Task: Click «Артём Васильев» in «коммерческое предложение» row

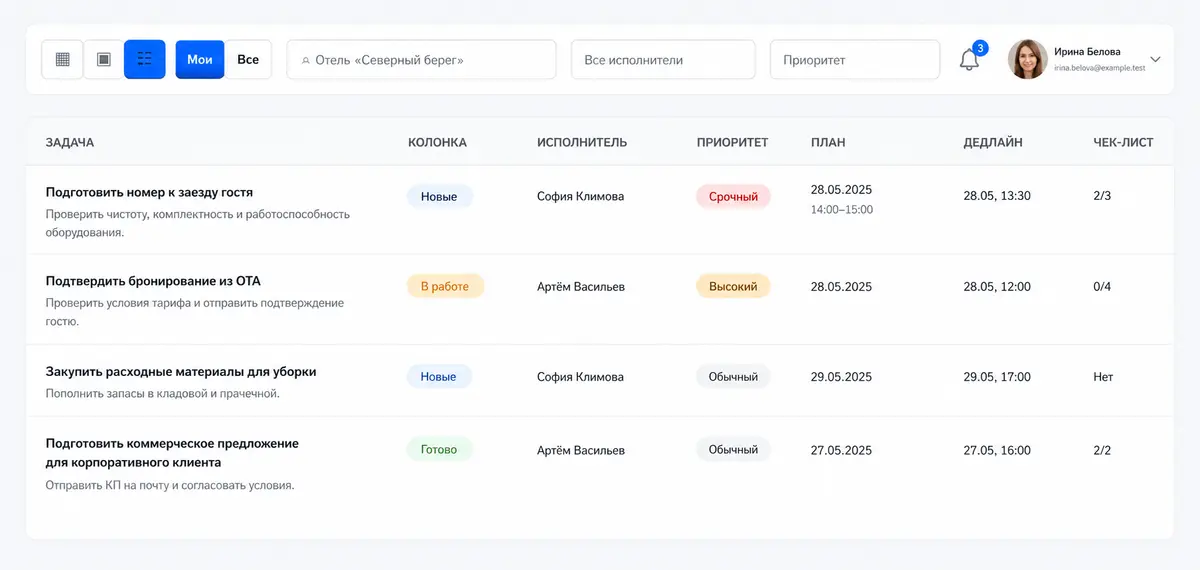Action: pyautogui.click(x=581, y=450)
